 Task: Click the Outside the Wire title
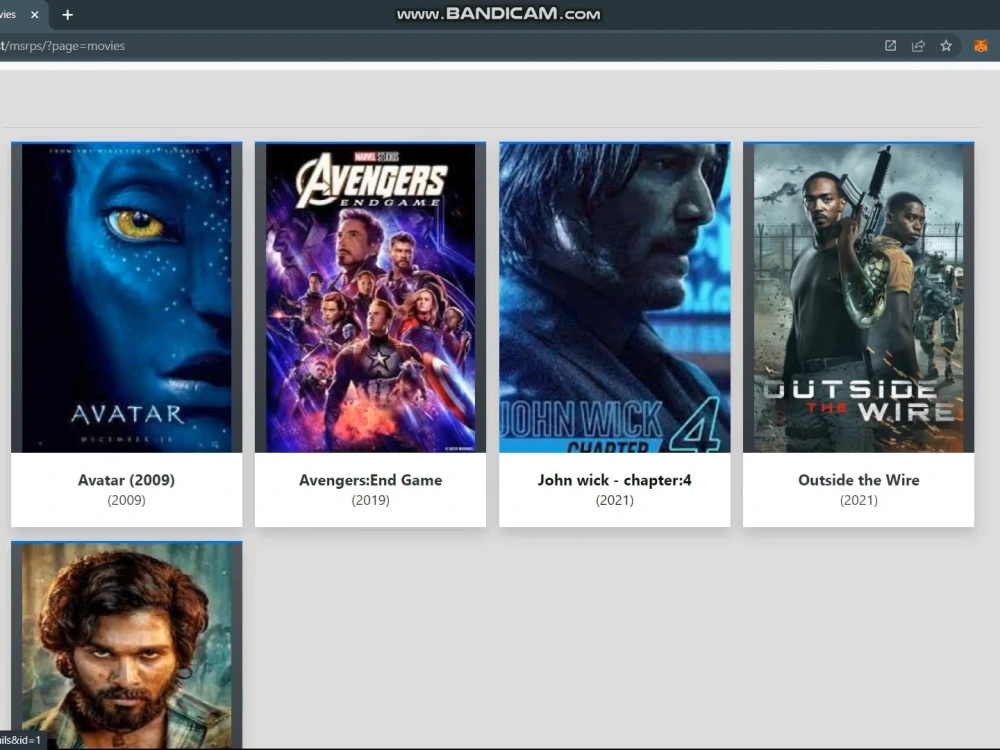pyautogui.click(x=858, y=480)
